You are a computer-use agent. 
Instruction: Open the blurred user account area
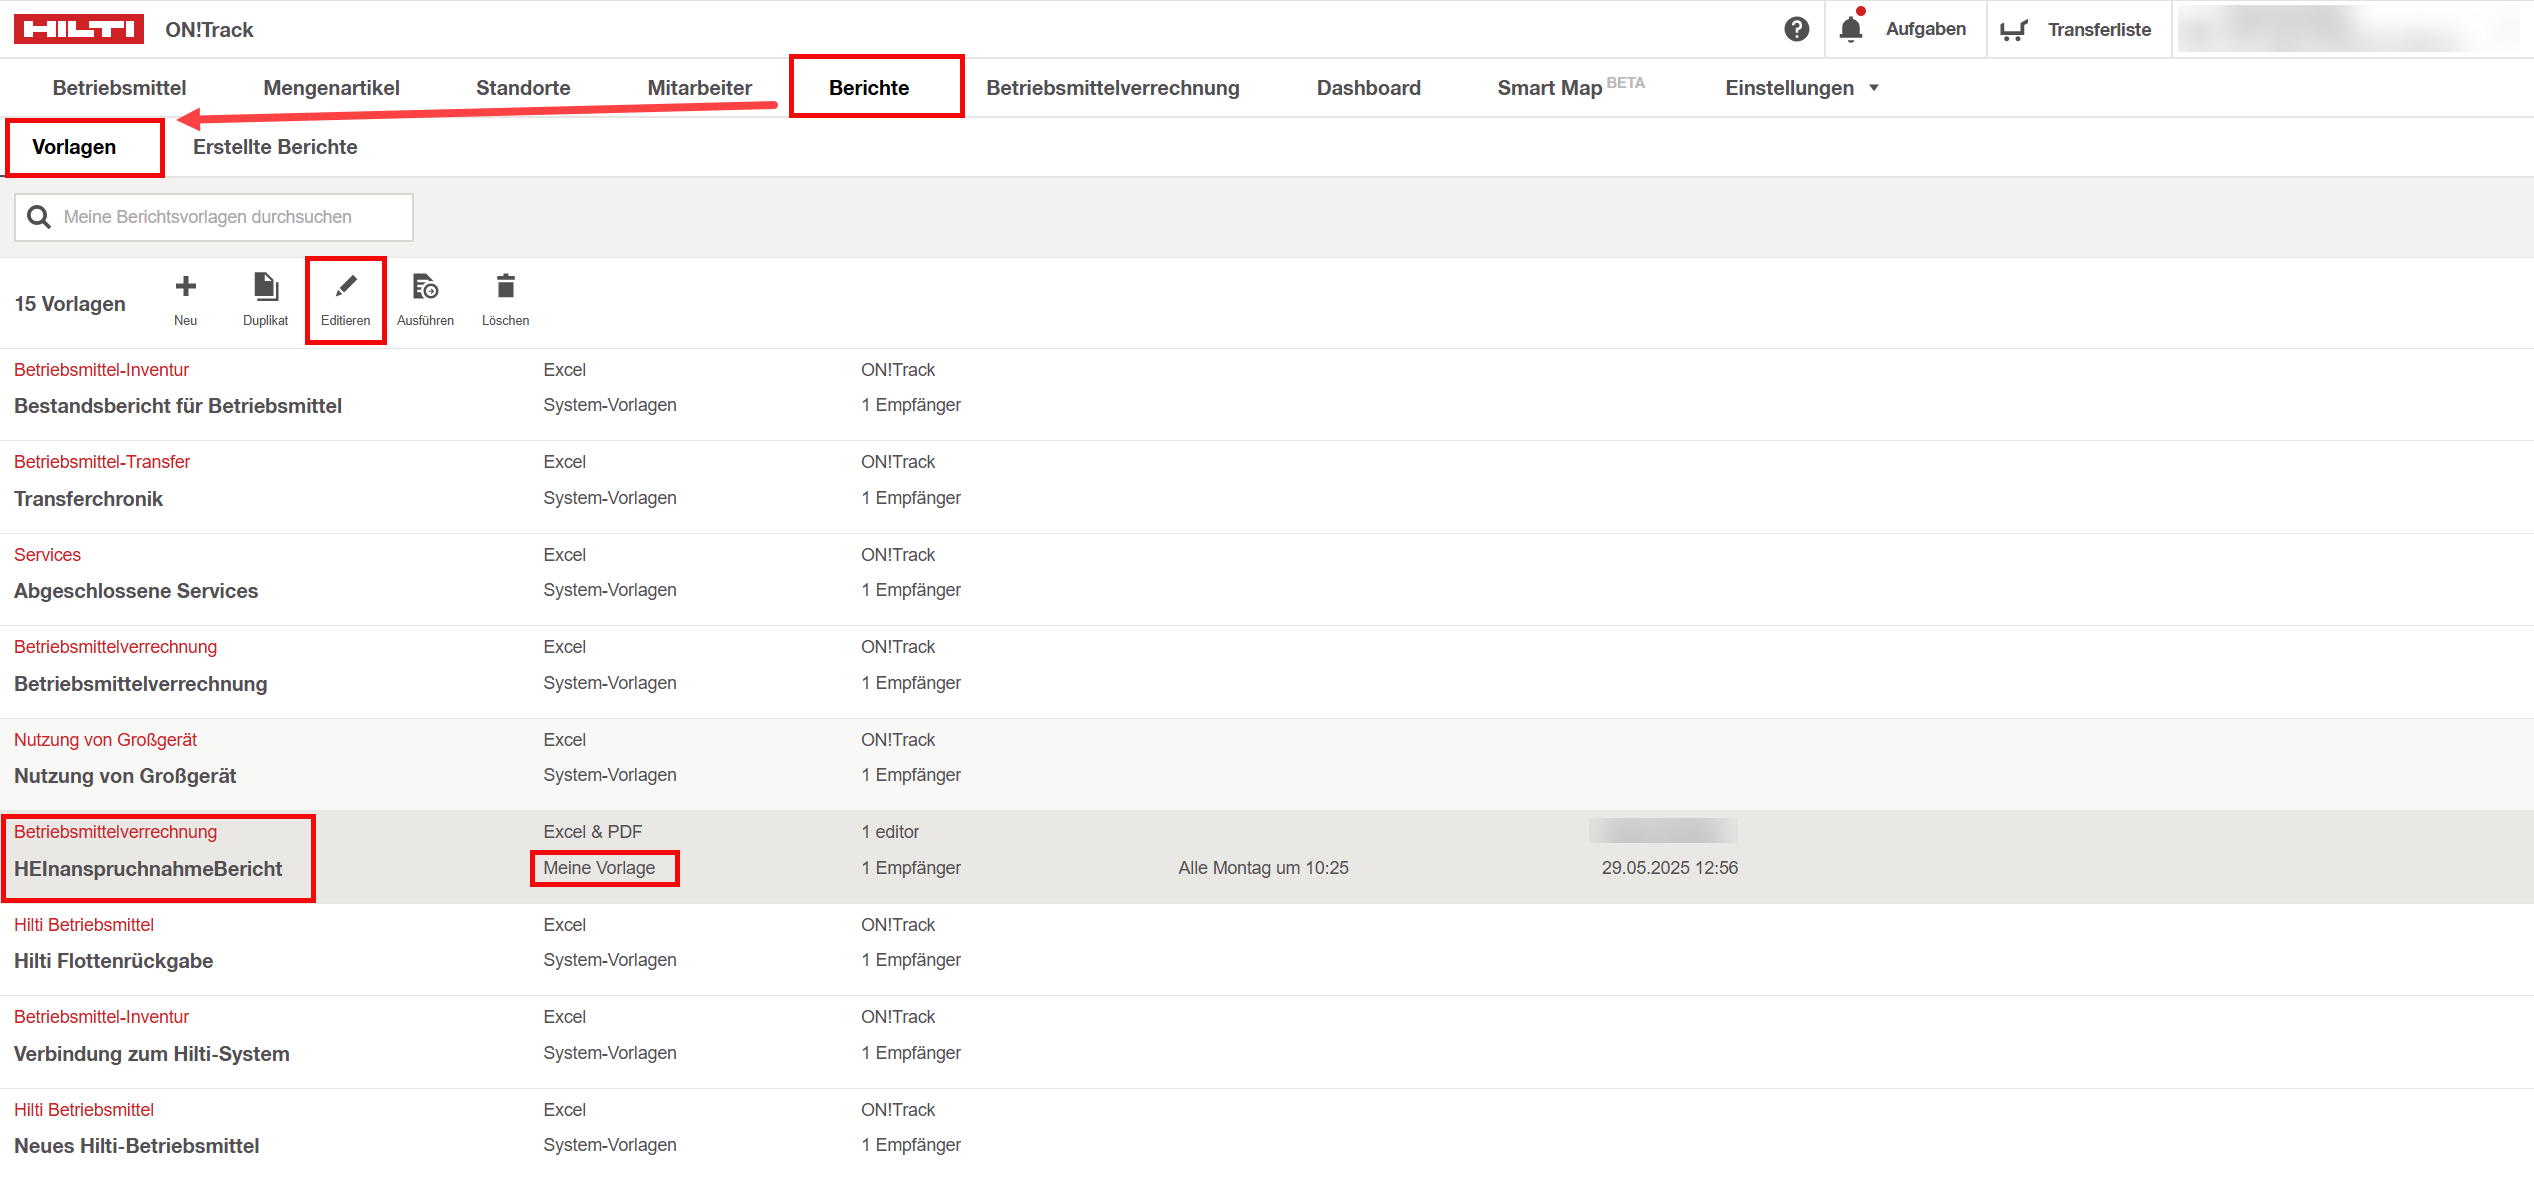click(2352, 29)
